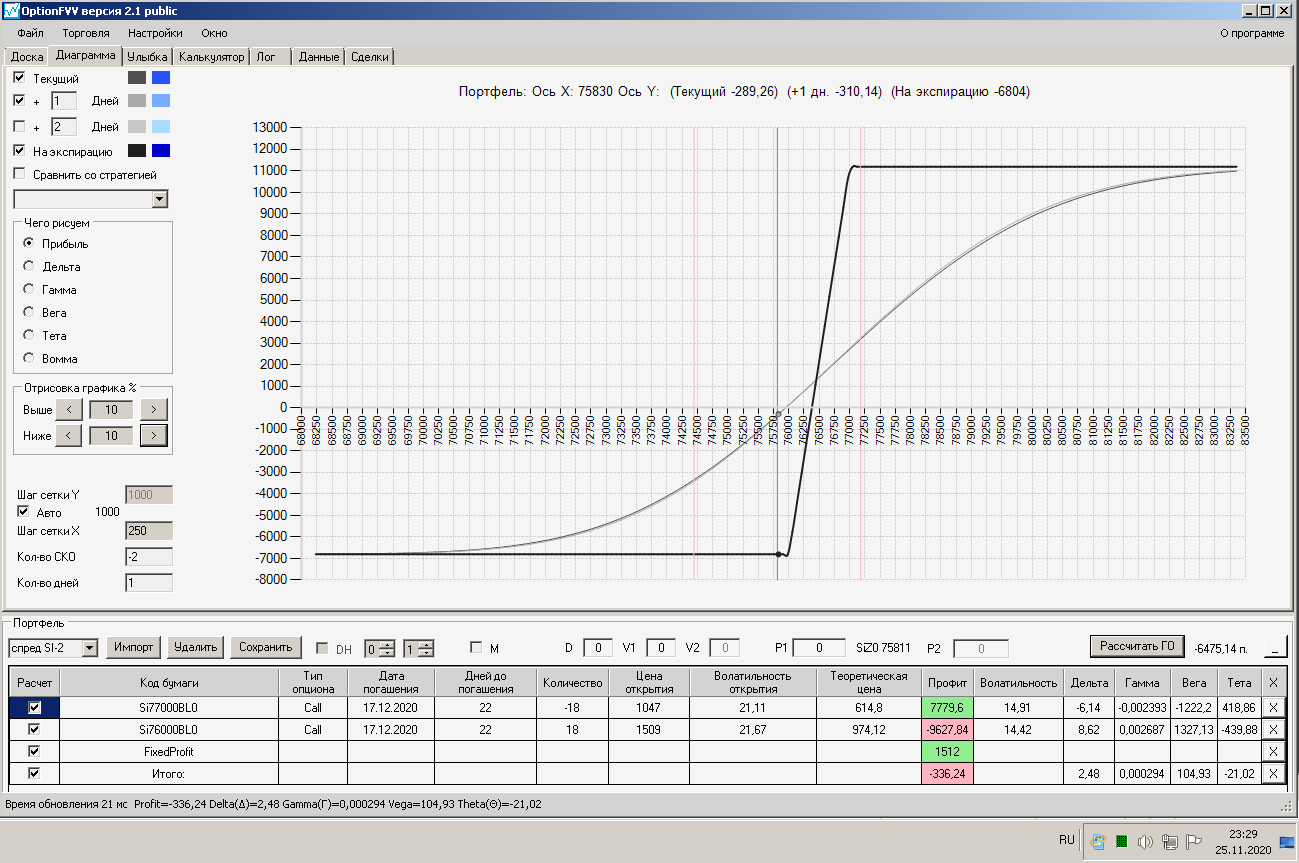Screen dimensions: 1299x863
Task: Pick the blue color swatch for Текущий
Action: pos(161,77)
